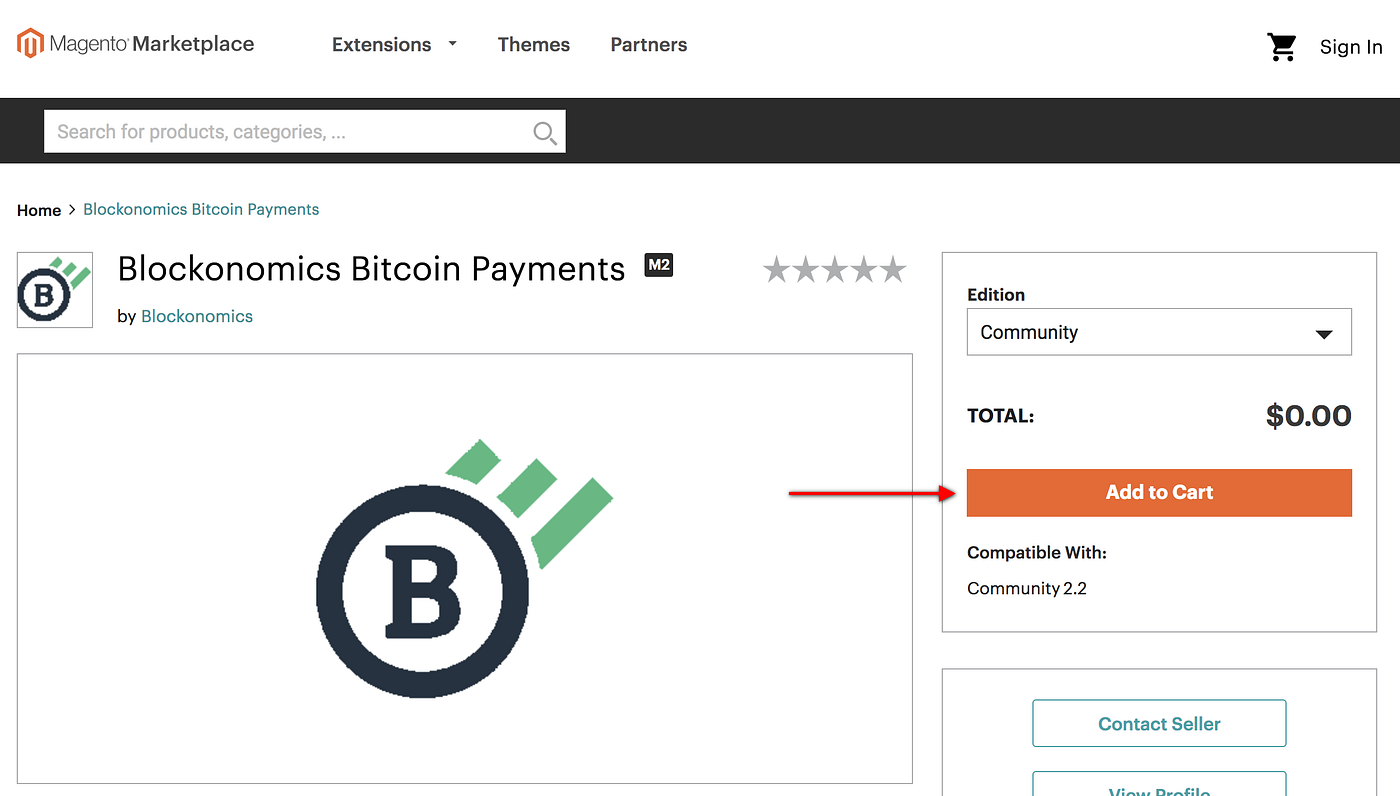Go to the Partners menu item
This screenshot has height=796, width=1400.
pos(649,44)
